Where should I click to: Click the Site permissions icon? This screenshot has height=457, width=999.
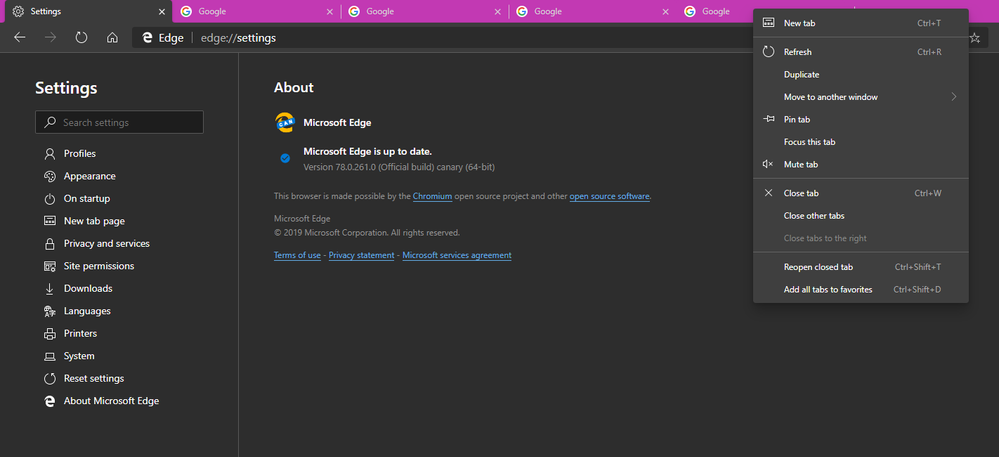pos(50,266)
